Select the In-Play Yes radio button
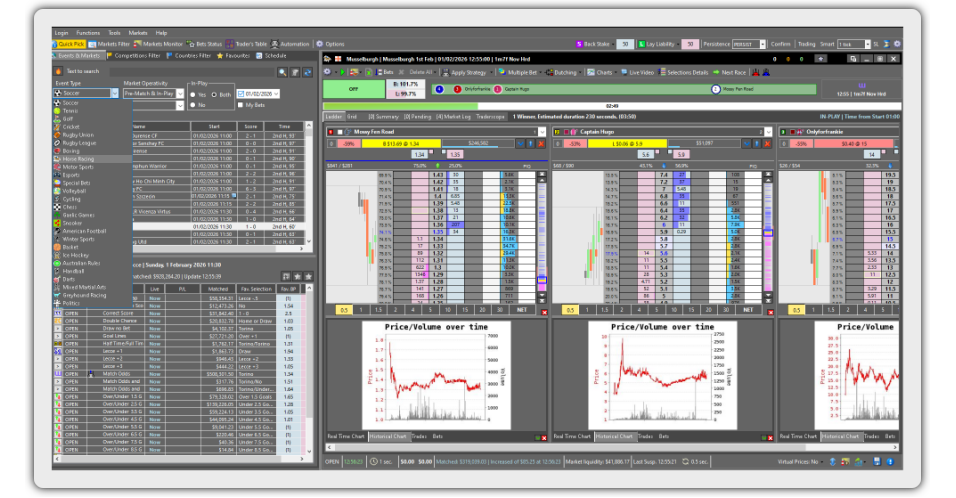The height and width of the screenshot is (498, 956). 195,94
